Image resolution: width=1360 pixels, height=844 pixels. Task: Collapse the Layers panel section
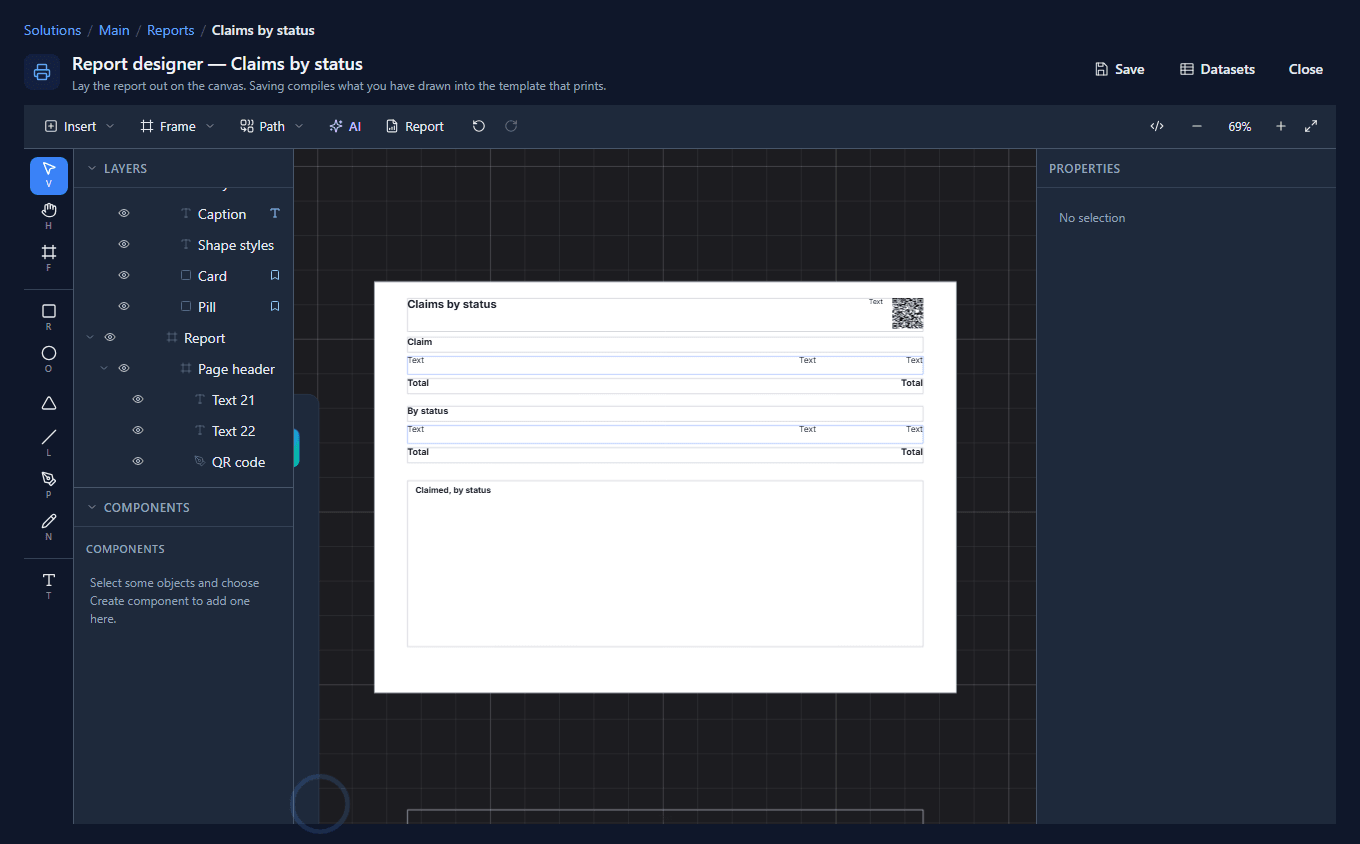pyautogui.click(x=92, y=169)
